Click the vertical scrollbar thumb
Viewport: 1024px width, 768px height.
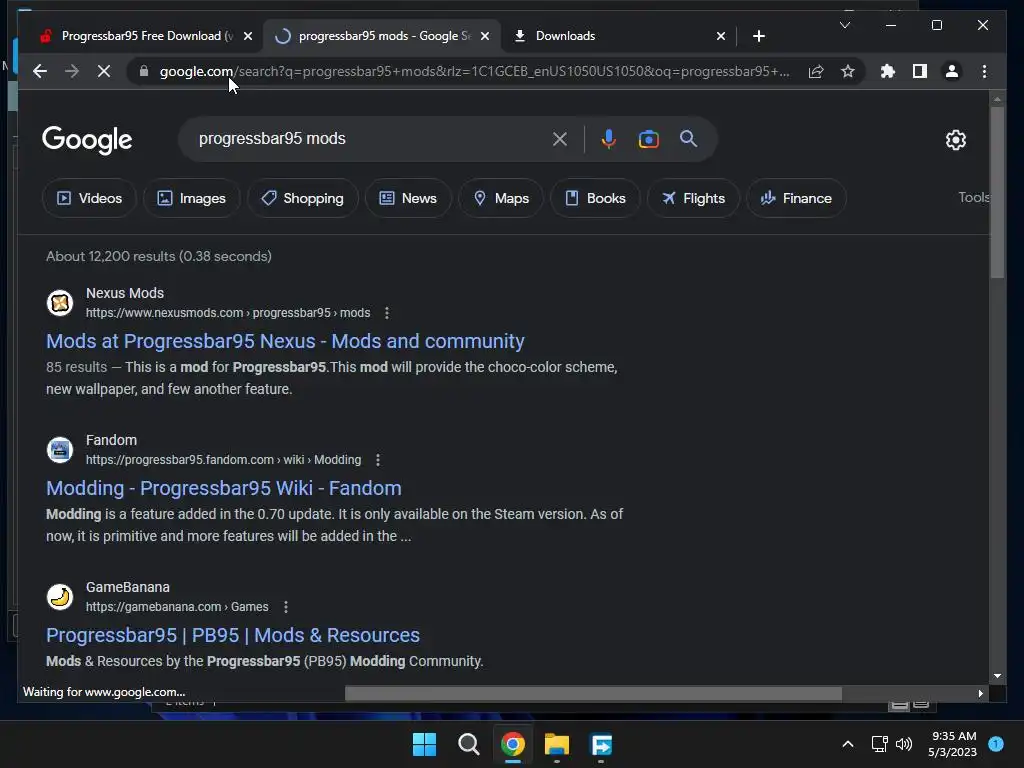pos(997,193)
